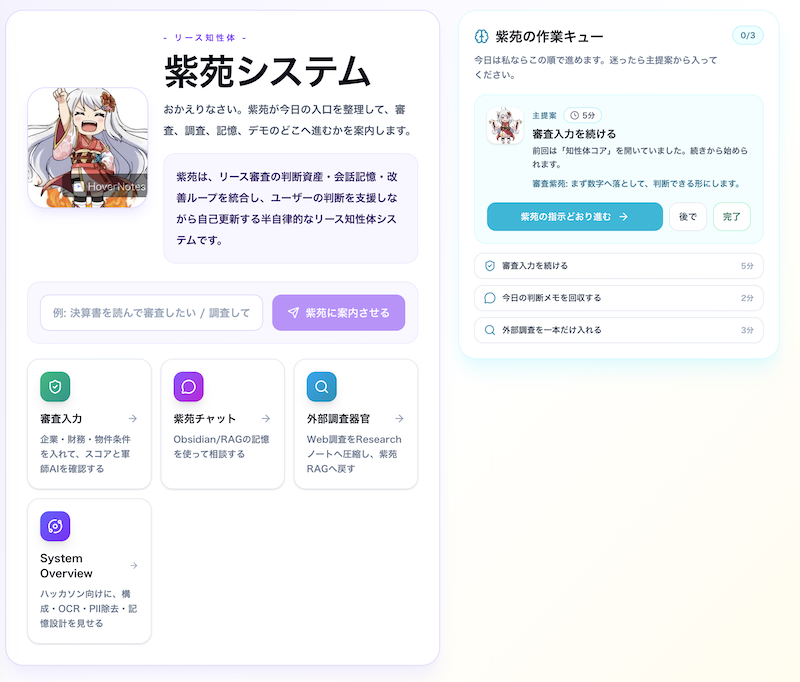Open the 外部調査を一本だけ入れる queue row
Viewport: 800px width, 682px height.
point(618,330)
